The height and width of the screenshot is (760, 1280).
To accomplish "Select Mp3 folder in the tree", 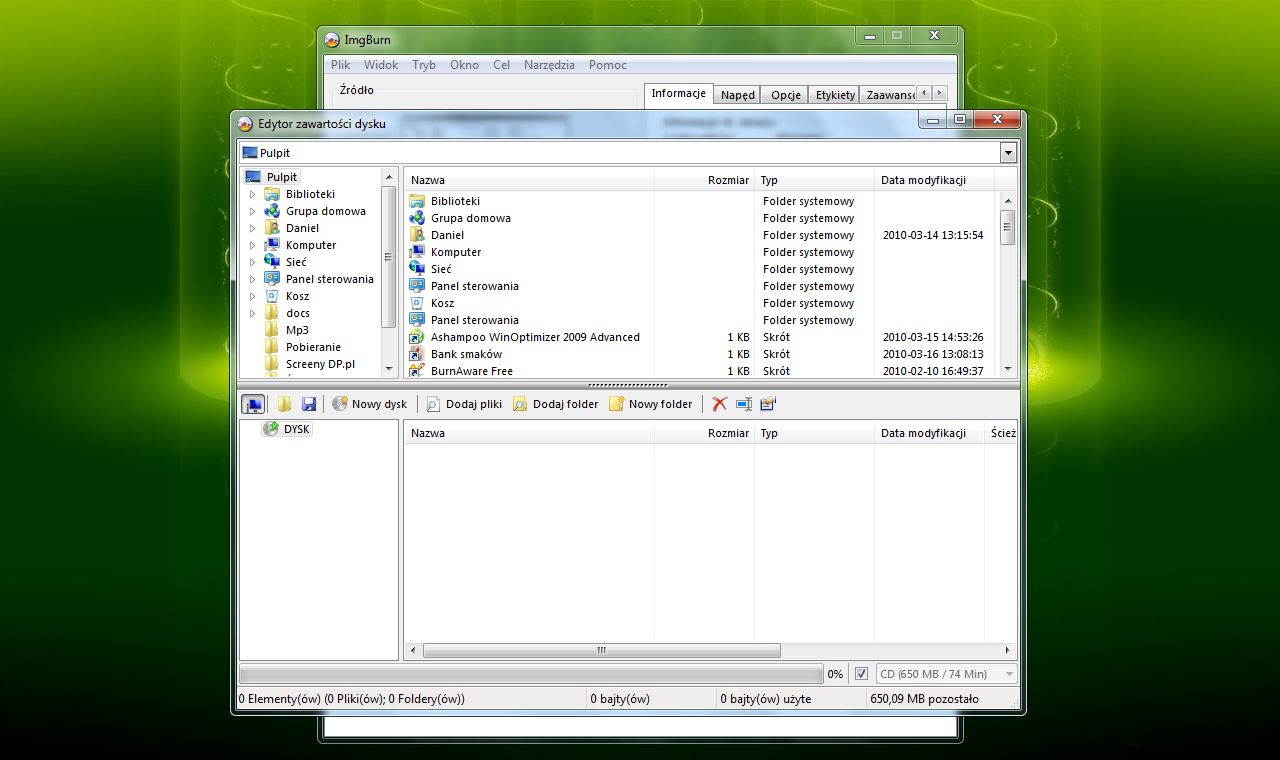I will click(297, 330).
